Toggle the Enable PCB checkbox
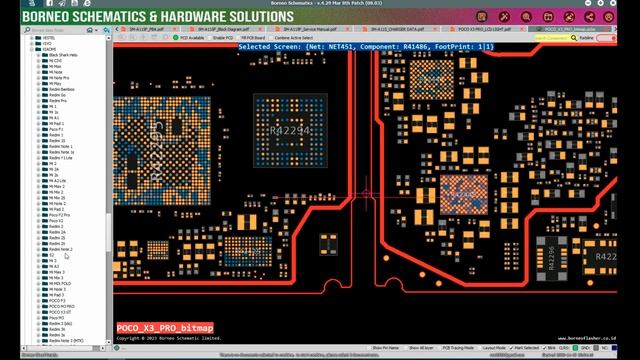Viewport: 640px width, 360px height. point(210,38)
